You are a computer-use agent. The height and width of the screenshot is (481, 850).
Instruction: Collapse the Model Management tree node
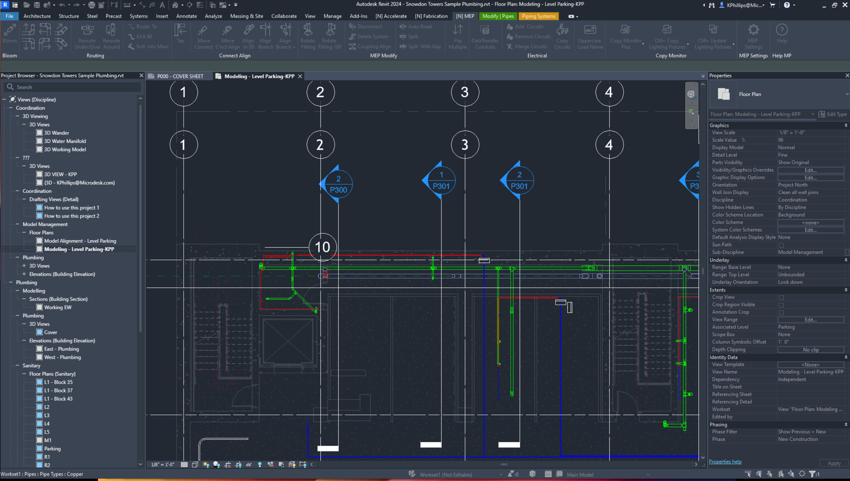tap(17, 224)
